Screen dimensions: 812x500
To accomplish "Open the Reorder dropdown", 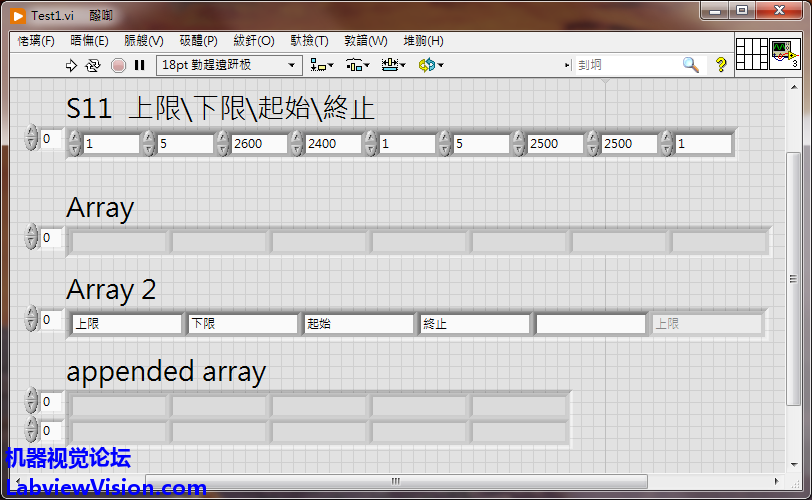I will 430,65.
